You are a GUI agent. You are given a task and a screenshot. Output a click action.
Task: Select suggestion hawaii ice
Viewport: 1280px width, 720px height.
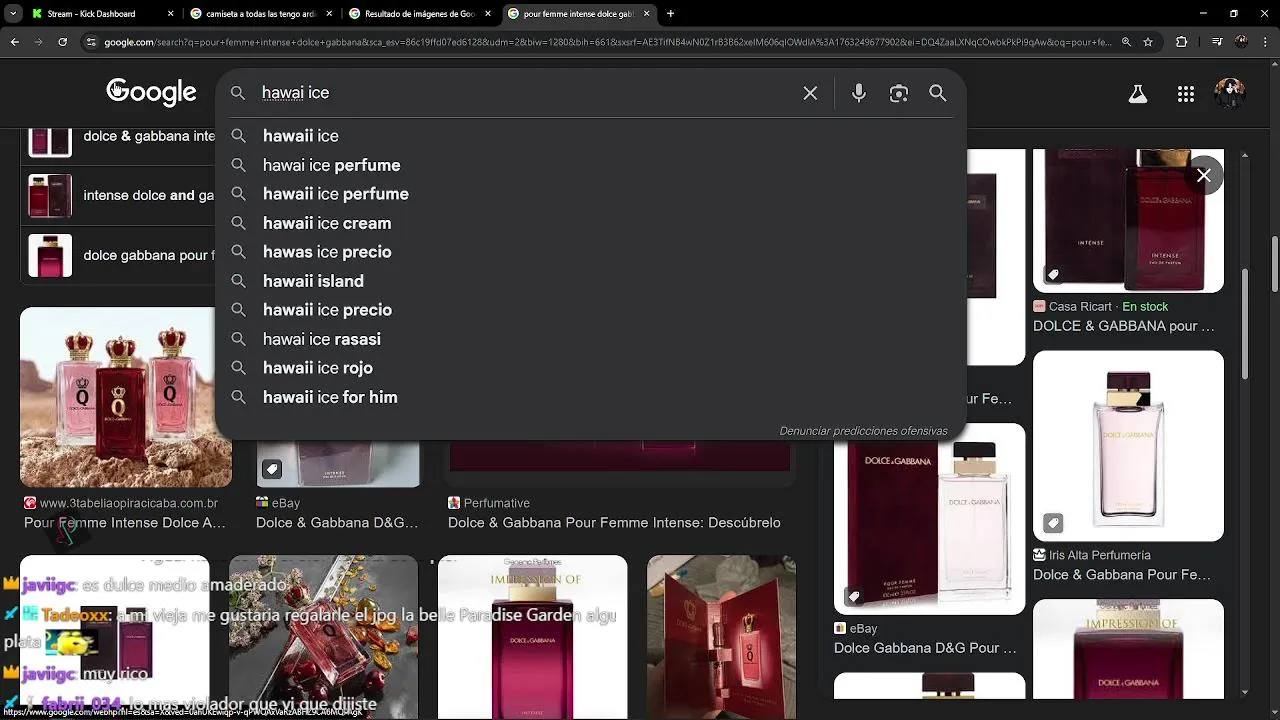(x=590, y=136)
